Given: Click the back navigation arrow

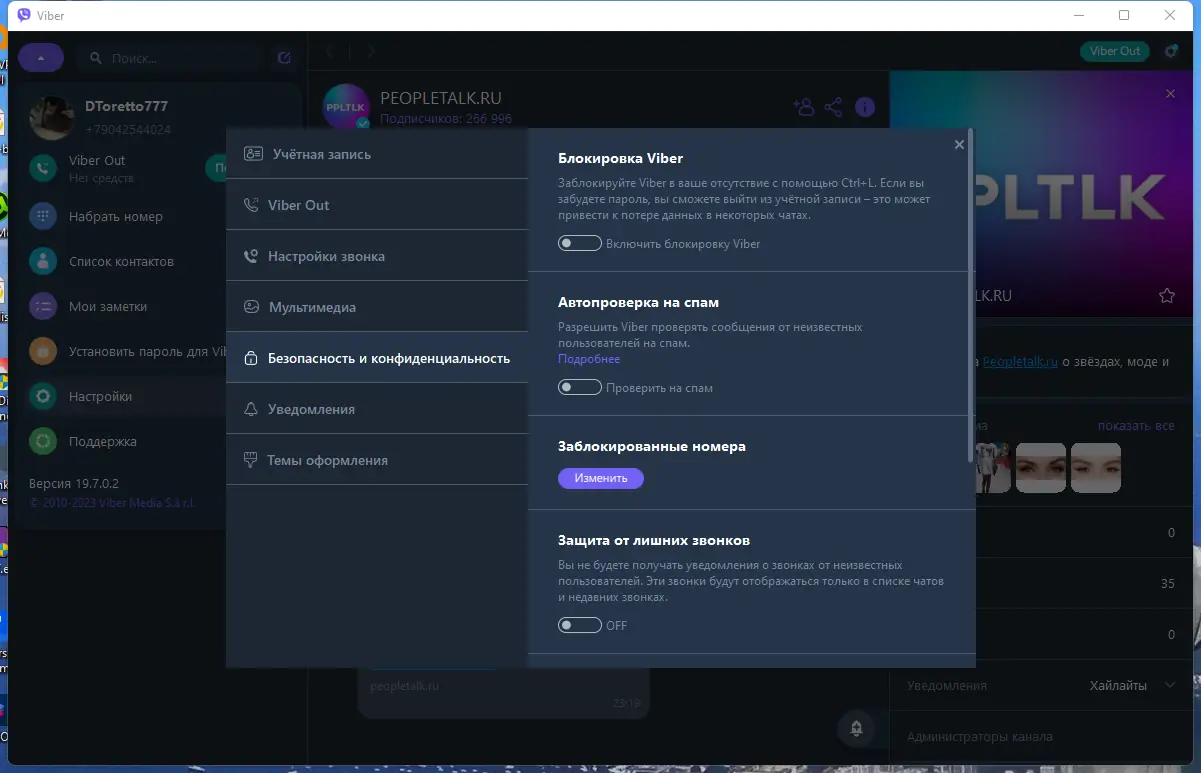Looking at the screenshot, I should 330,51.
